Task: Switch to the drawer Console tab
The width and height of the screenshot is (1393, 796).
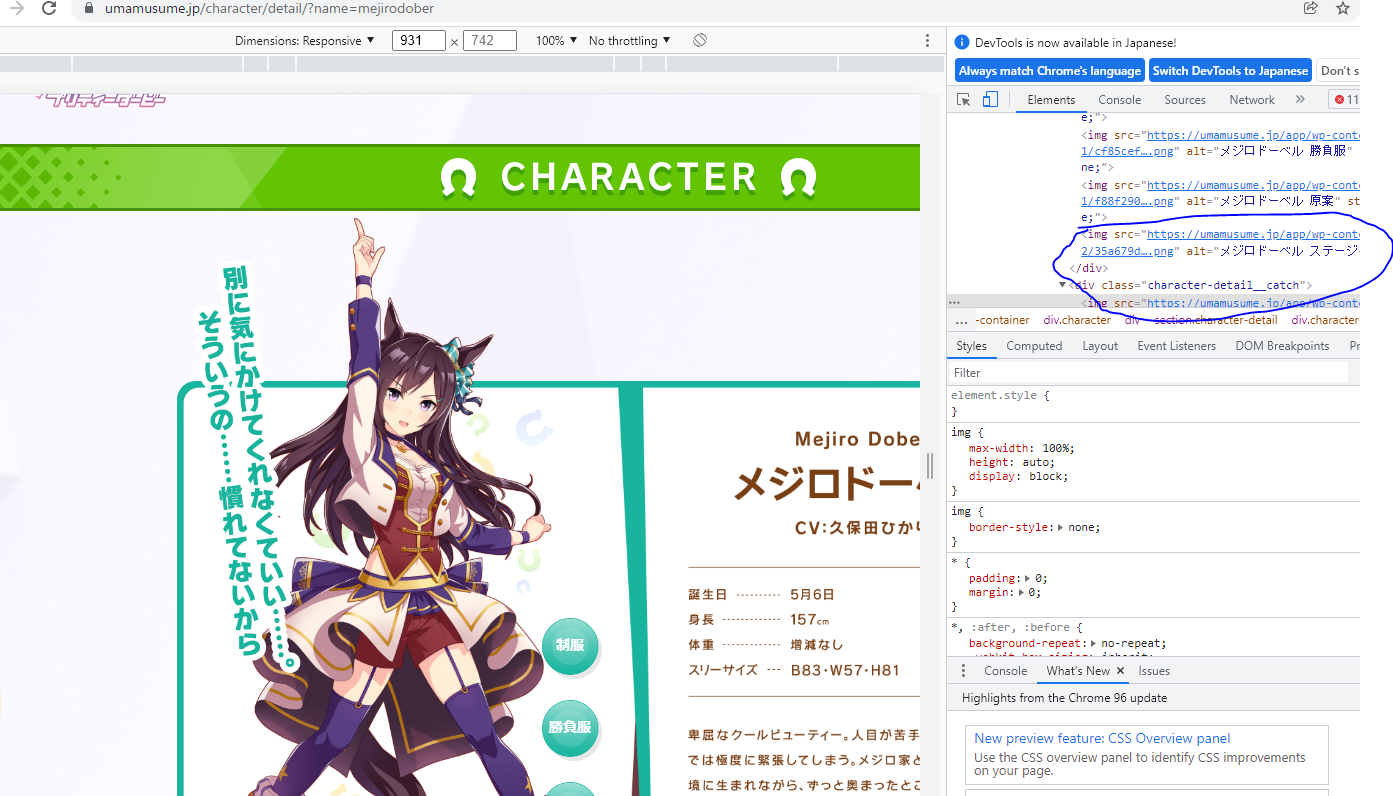Action: (x=1006, y=671)
